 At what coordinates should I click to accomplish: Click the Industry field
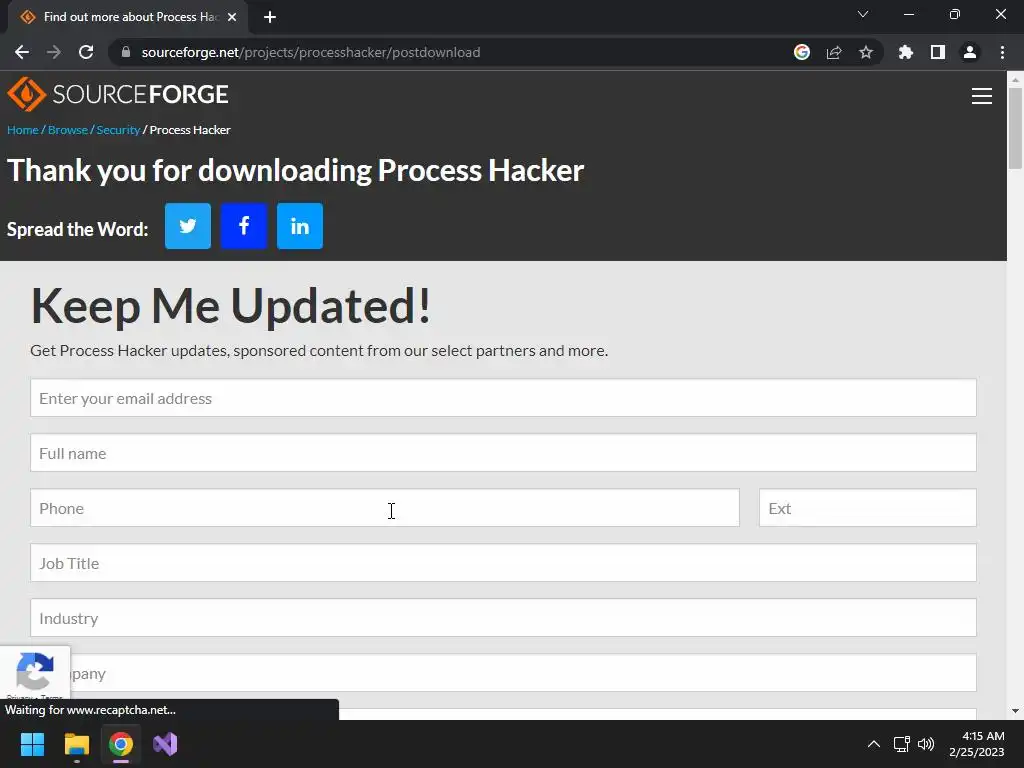click(x=503, y=618)
